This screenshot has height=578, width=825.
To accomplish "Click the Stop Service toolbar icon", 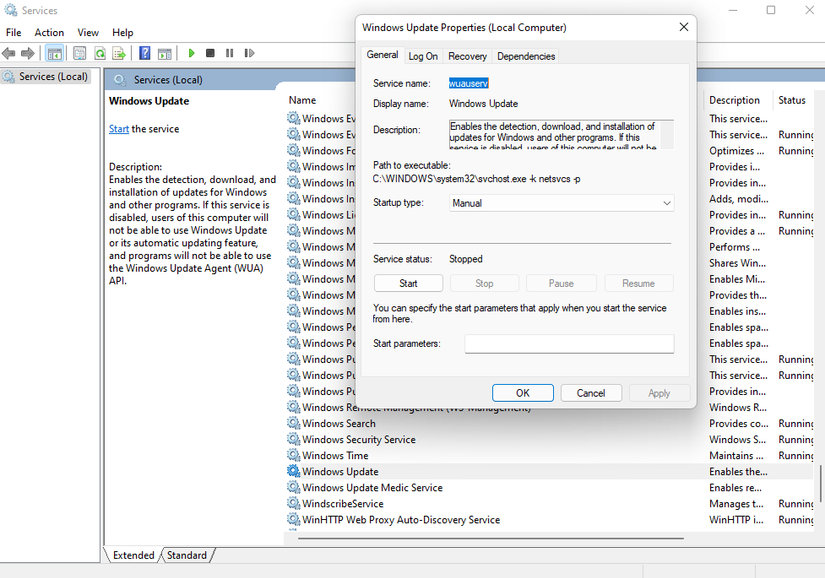I will (x=210, y=53).
